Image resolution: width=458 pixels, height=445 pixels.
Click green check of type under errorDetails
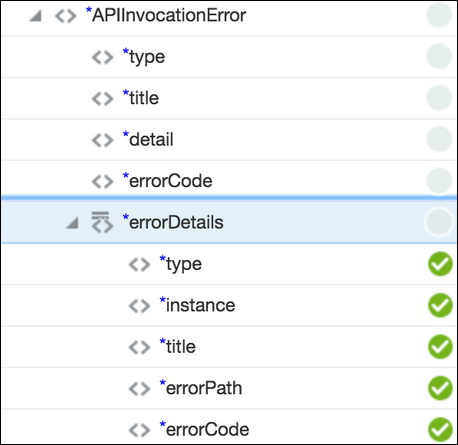440,264
